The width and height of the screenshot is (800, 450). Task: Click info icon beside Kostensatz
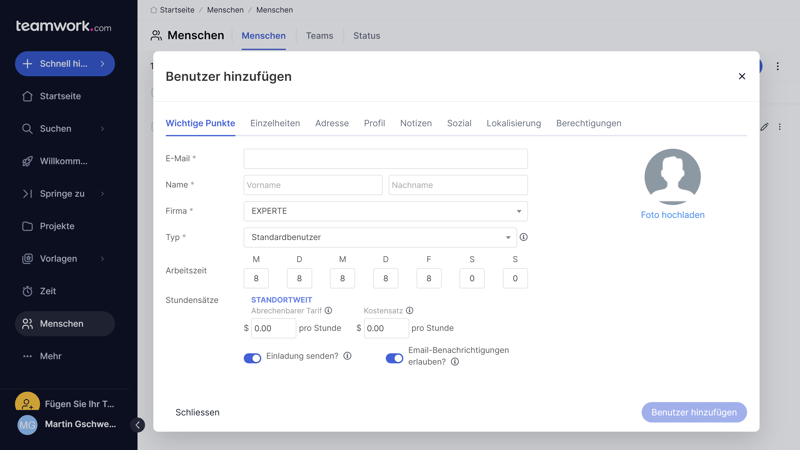coord(409,311)
